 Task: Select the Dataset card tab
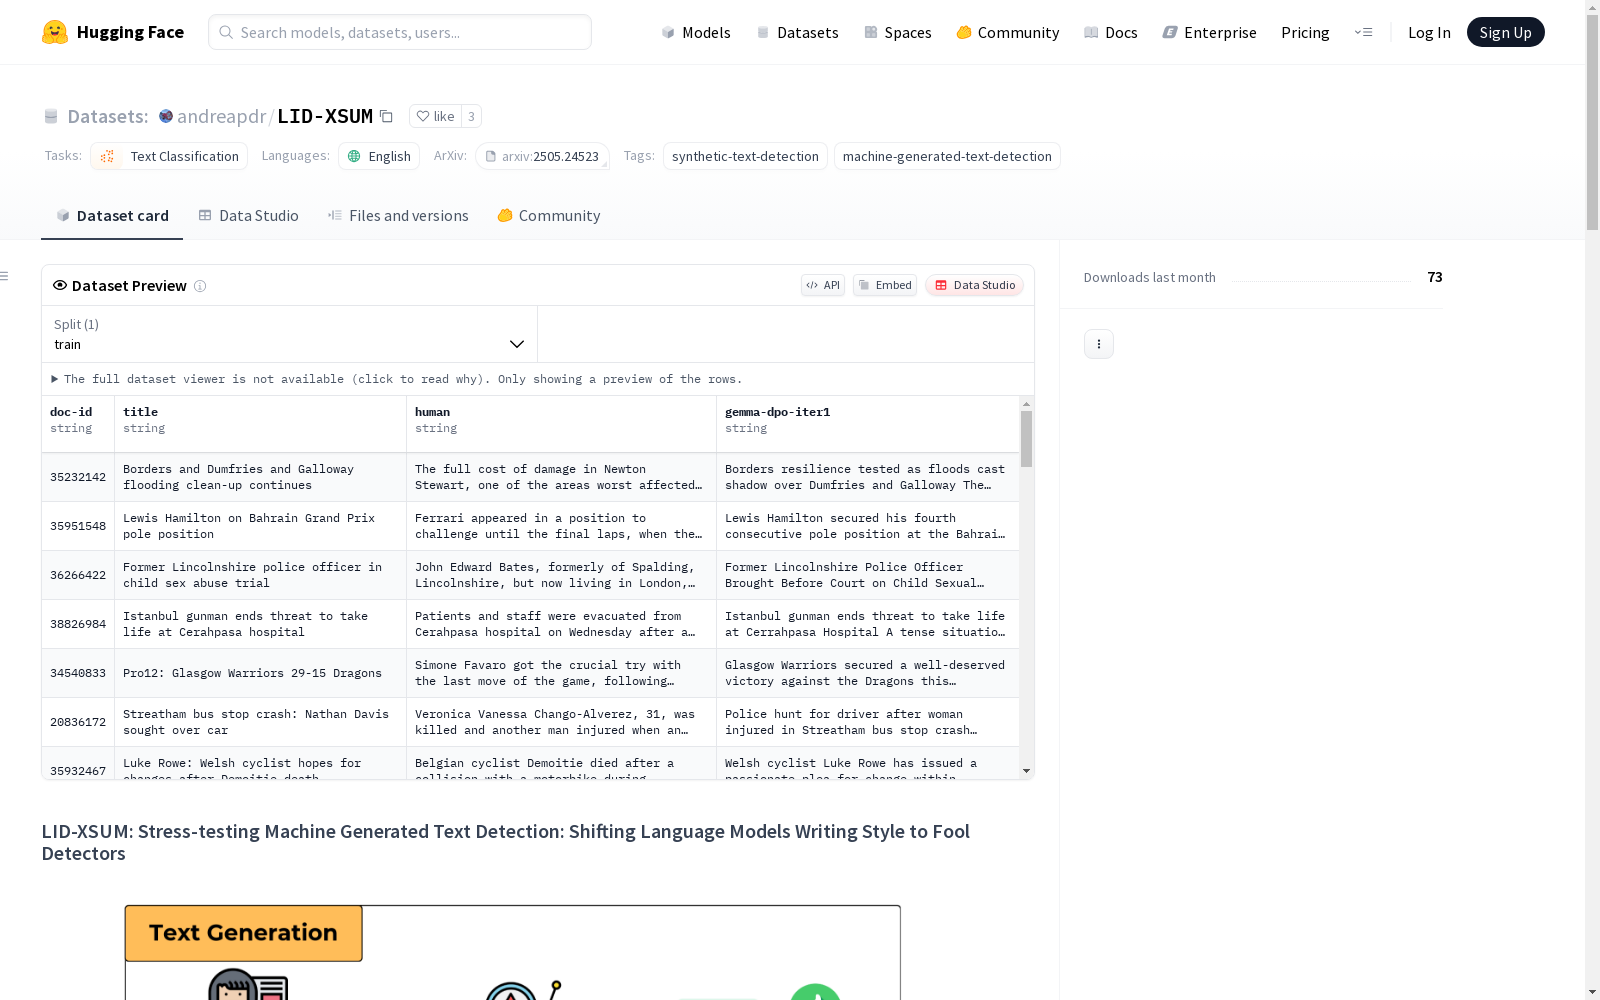[x=112, y=216]
